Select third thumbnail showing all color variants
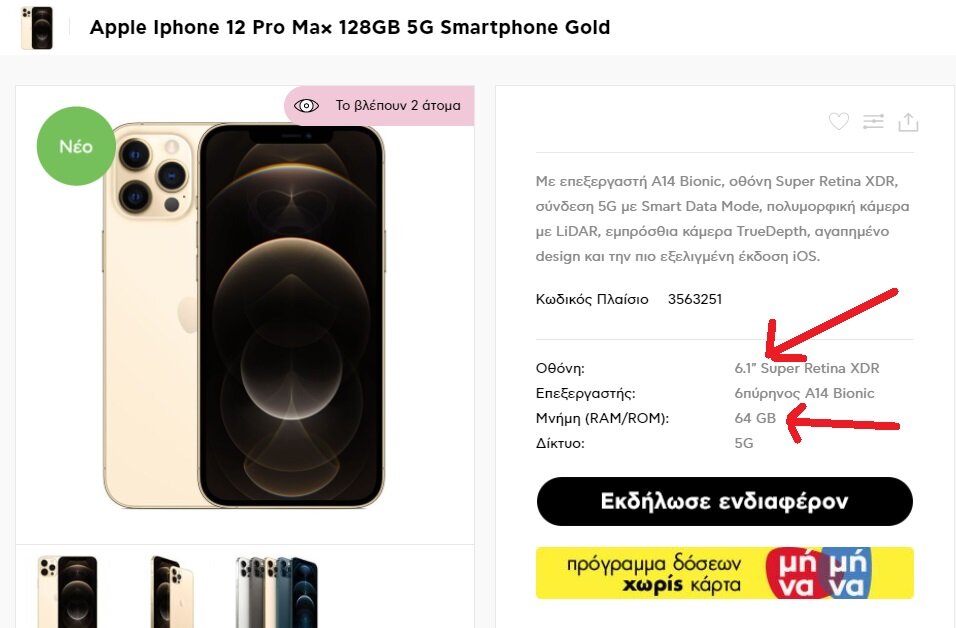The width and height of the screenshot is (956, 628). click(277, 591)
